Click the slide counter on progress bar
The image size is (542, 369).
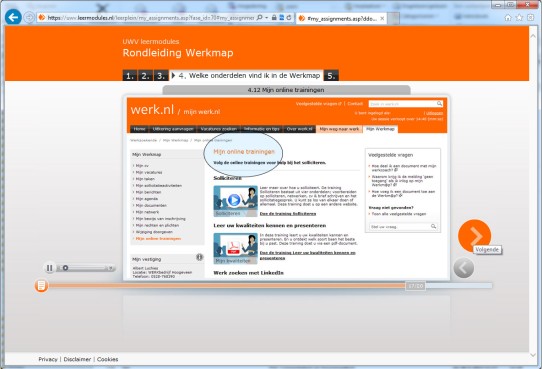415,286
